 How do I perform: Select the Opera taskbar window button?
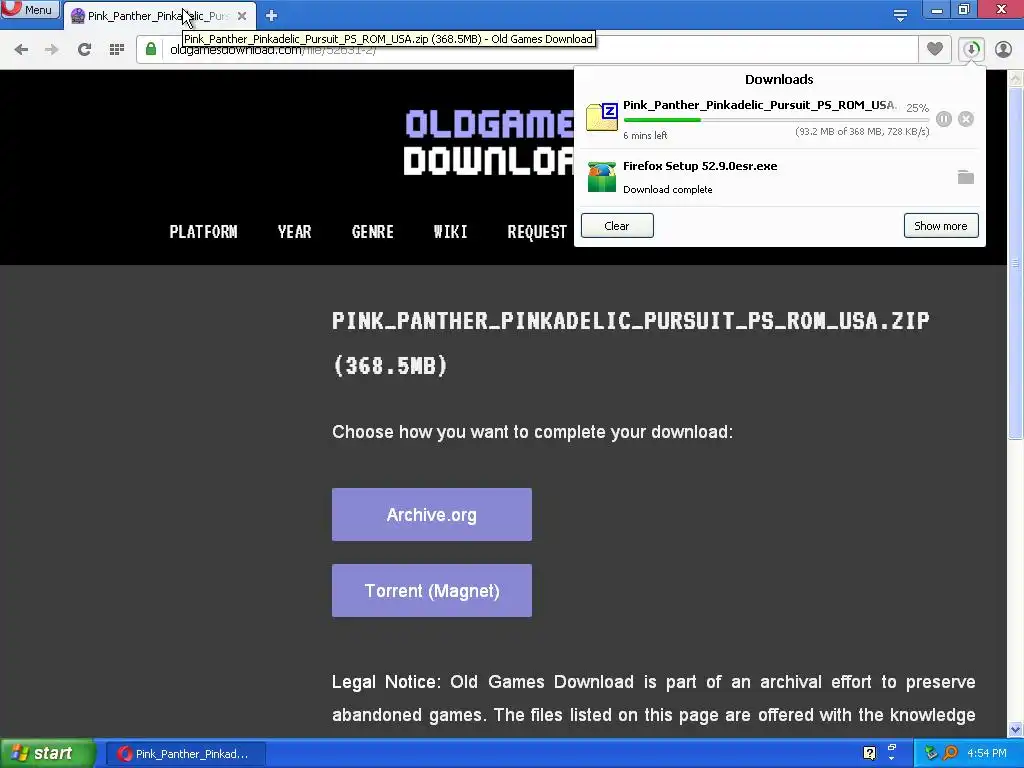coord(185,754)
